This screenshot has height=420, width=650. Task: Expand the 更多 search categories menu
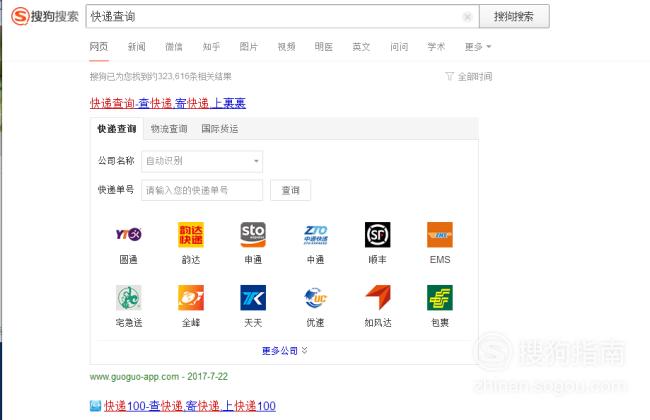[x=478, y=46]
